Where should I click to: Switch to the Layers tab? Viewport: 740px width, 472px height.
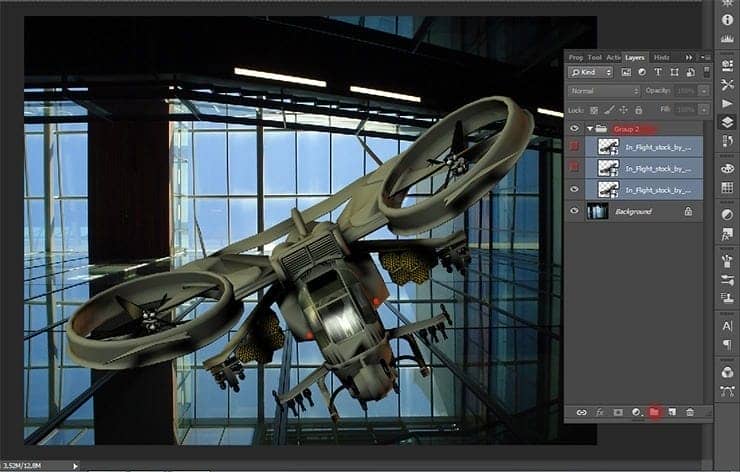click(x=635, y=58)
